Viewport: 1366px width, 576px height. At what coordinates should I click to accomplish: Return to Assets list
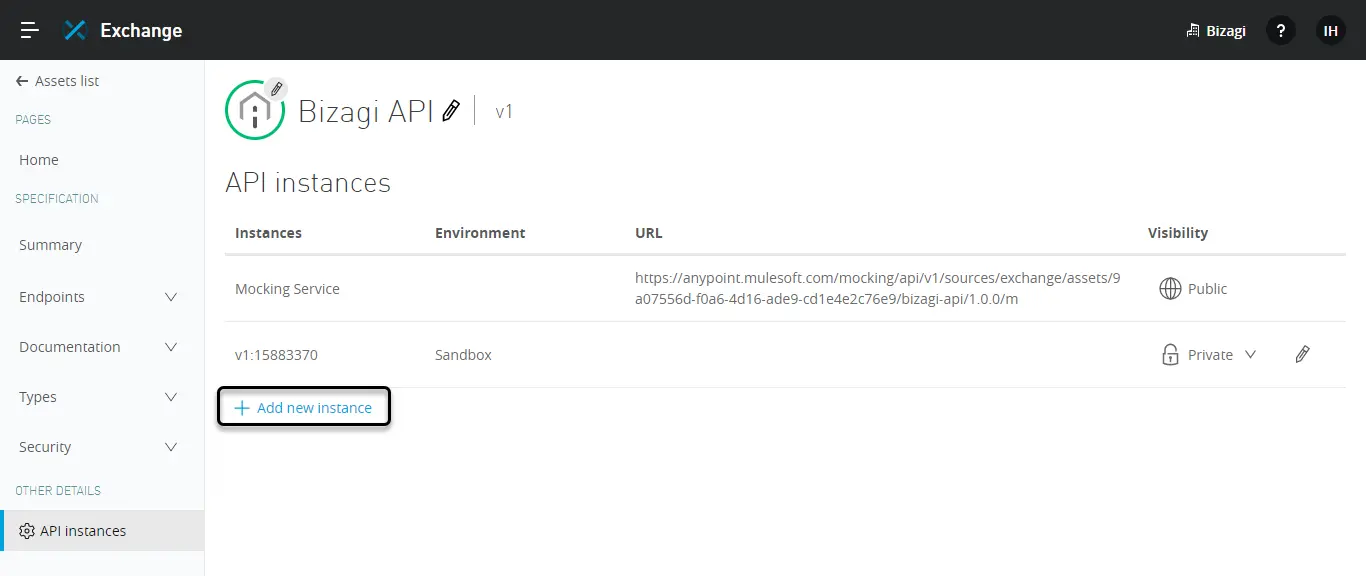[x=67, y=81]
